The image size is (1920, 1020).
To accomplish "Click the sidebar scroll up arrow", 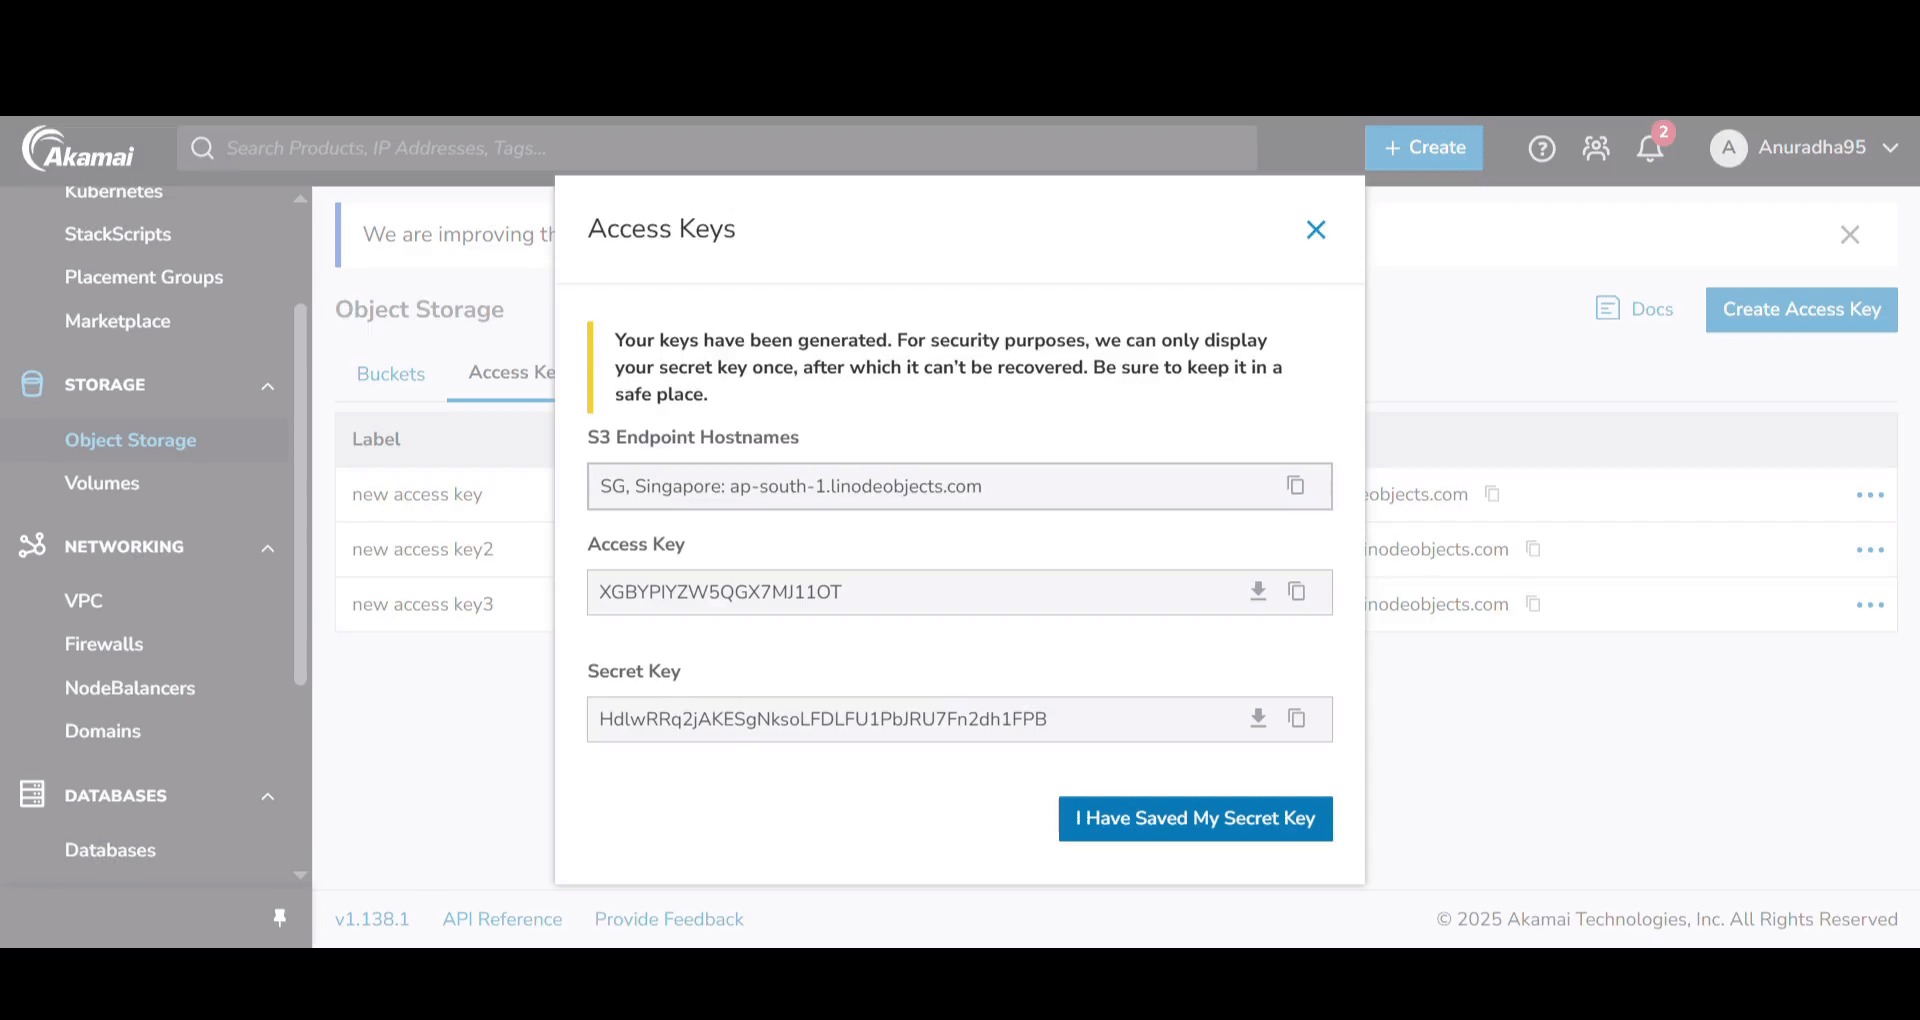I will tap(300, 199).
